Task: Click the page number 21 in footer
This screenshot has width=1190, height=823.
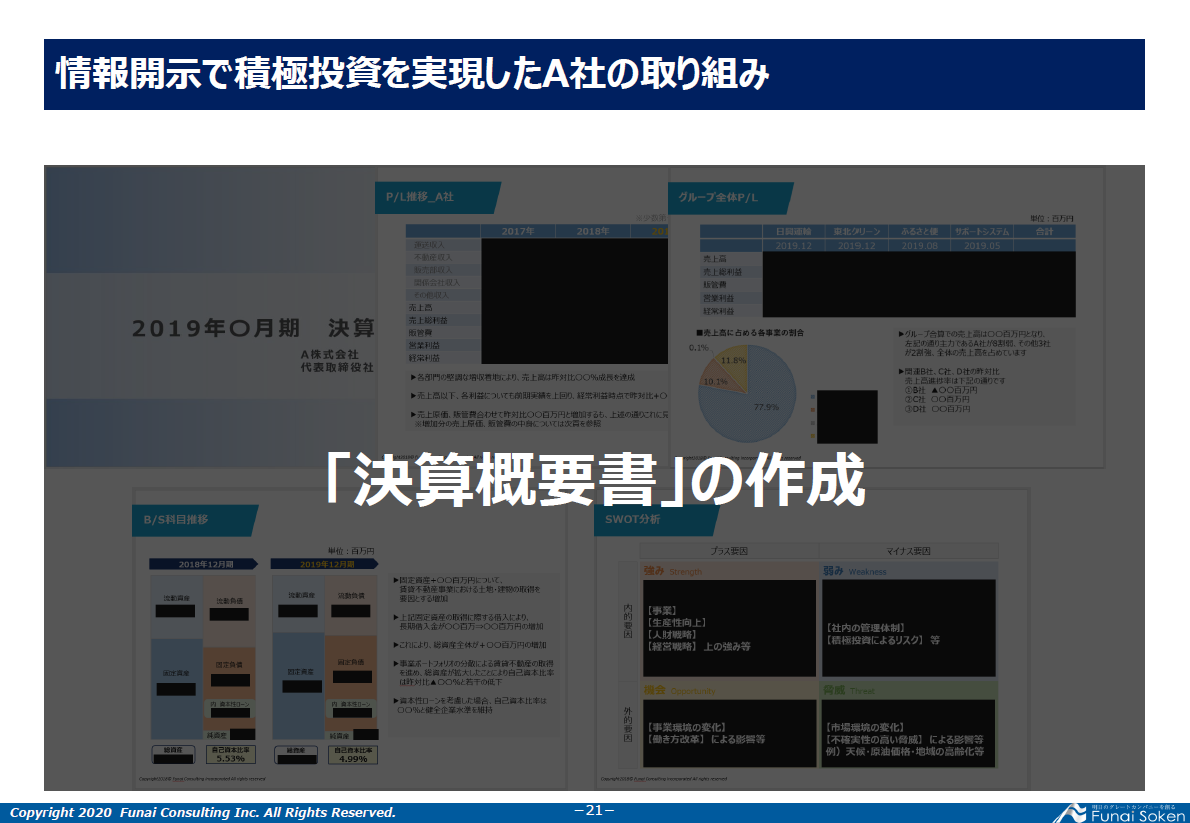Action: [594, 811]
